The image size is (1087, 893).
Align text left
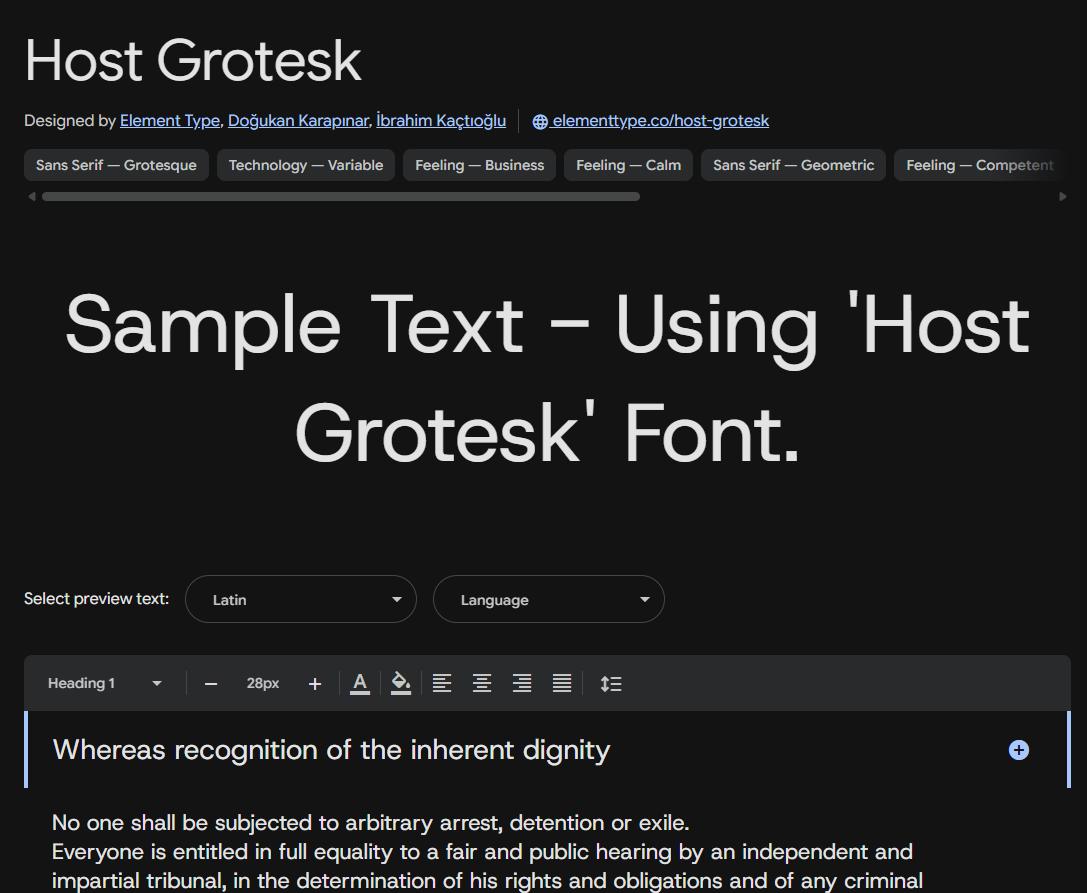tap(442, 684)
